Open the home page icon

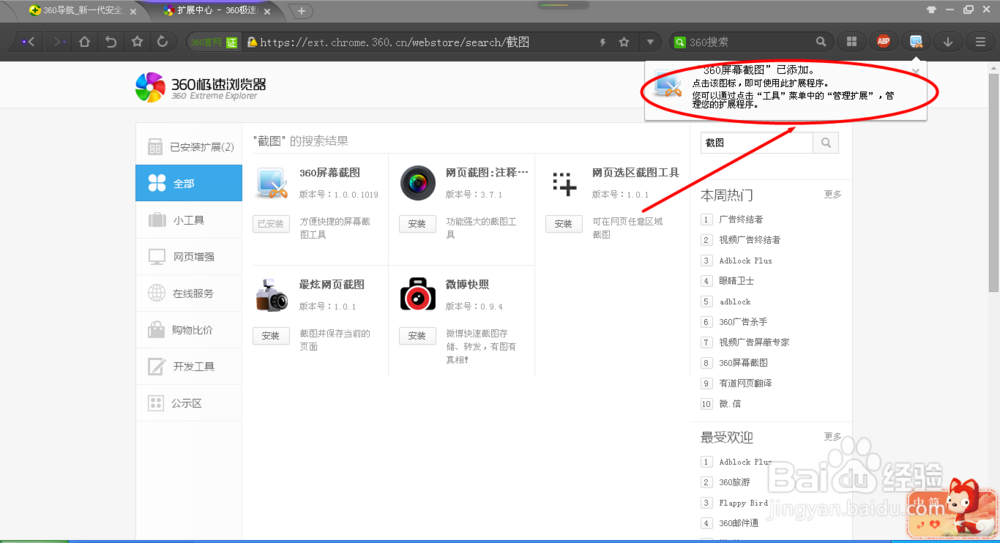pyautogui.click(x=84, y=42)
